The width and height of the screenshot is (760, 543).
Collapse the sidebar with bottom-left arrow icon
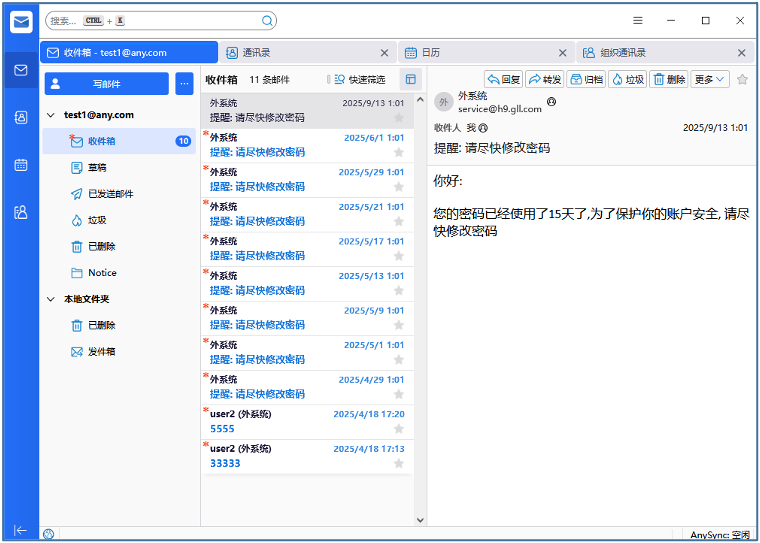pyautogui.click(x=20, y=530)
